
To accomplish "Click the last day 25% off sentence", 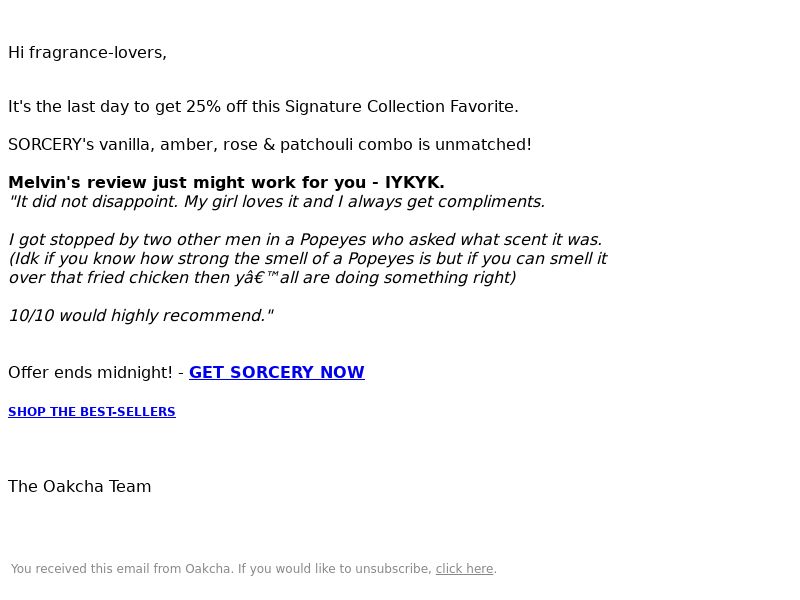I will [x=263, y=106].
